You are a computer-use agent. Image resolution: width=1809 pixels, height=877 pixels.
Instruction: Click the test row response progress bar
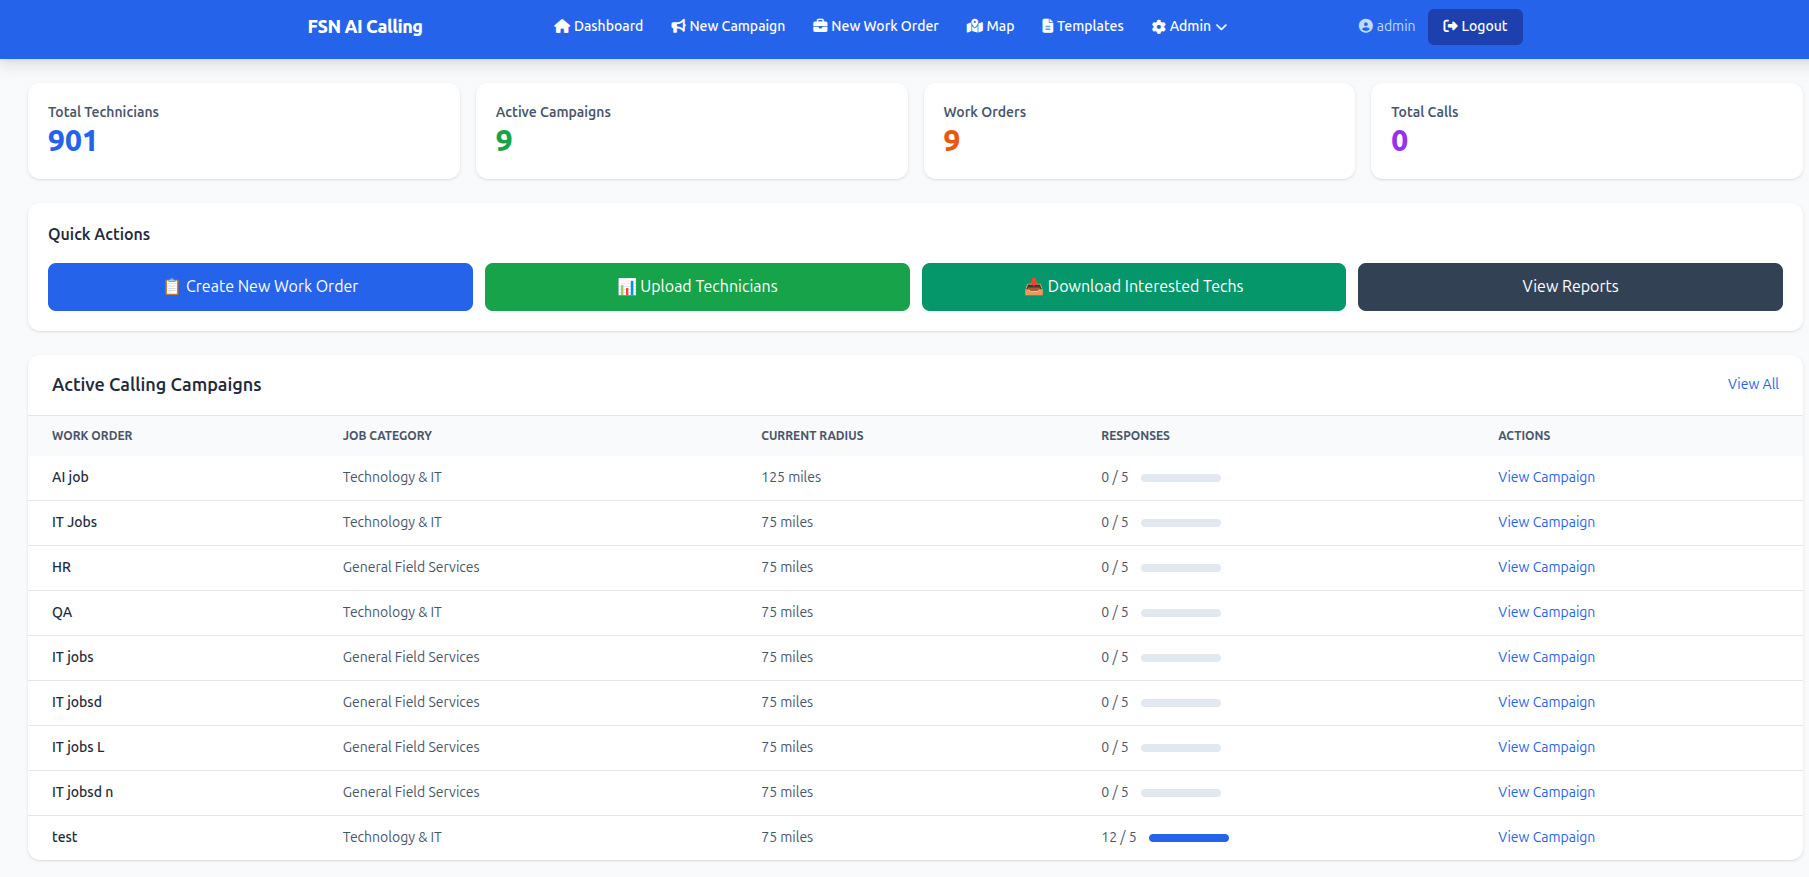pos(1189,838)
